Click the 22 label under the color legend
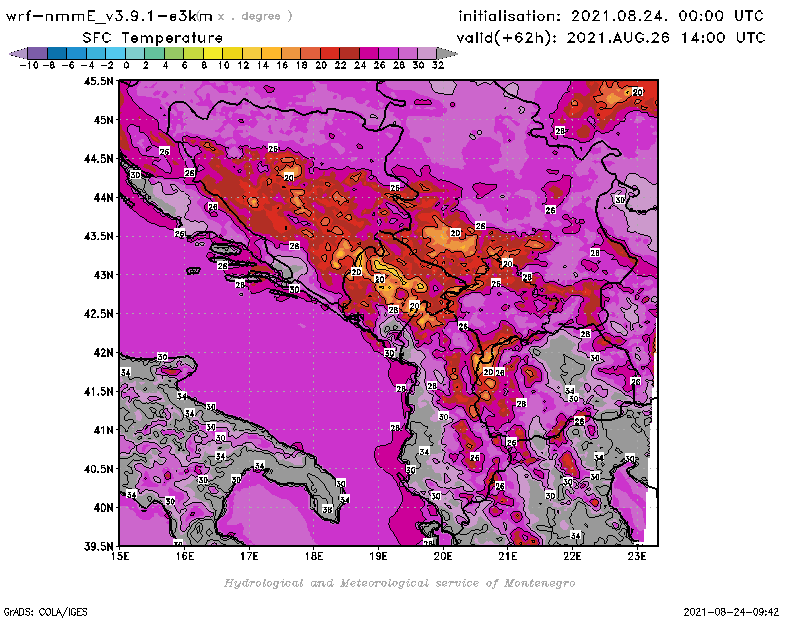The height and width of the screenshot is (618, 800). 340,65
